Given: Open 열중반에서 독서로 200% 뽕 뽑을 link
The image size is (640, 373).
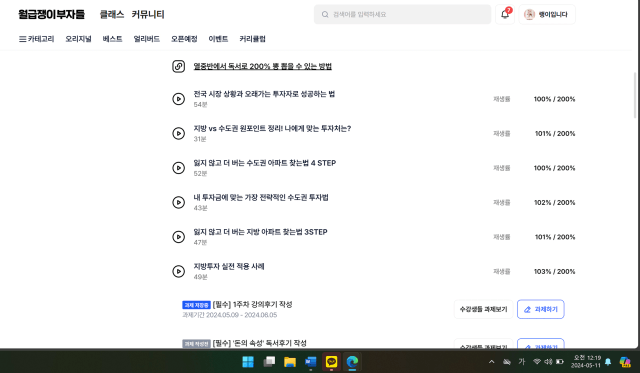Looking at the screenshot, I should pyautogui.click(x=262, y=66).
